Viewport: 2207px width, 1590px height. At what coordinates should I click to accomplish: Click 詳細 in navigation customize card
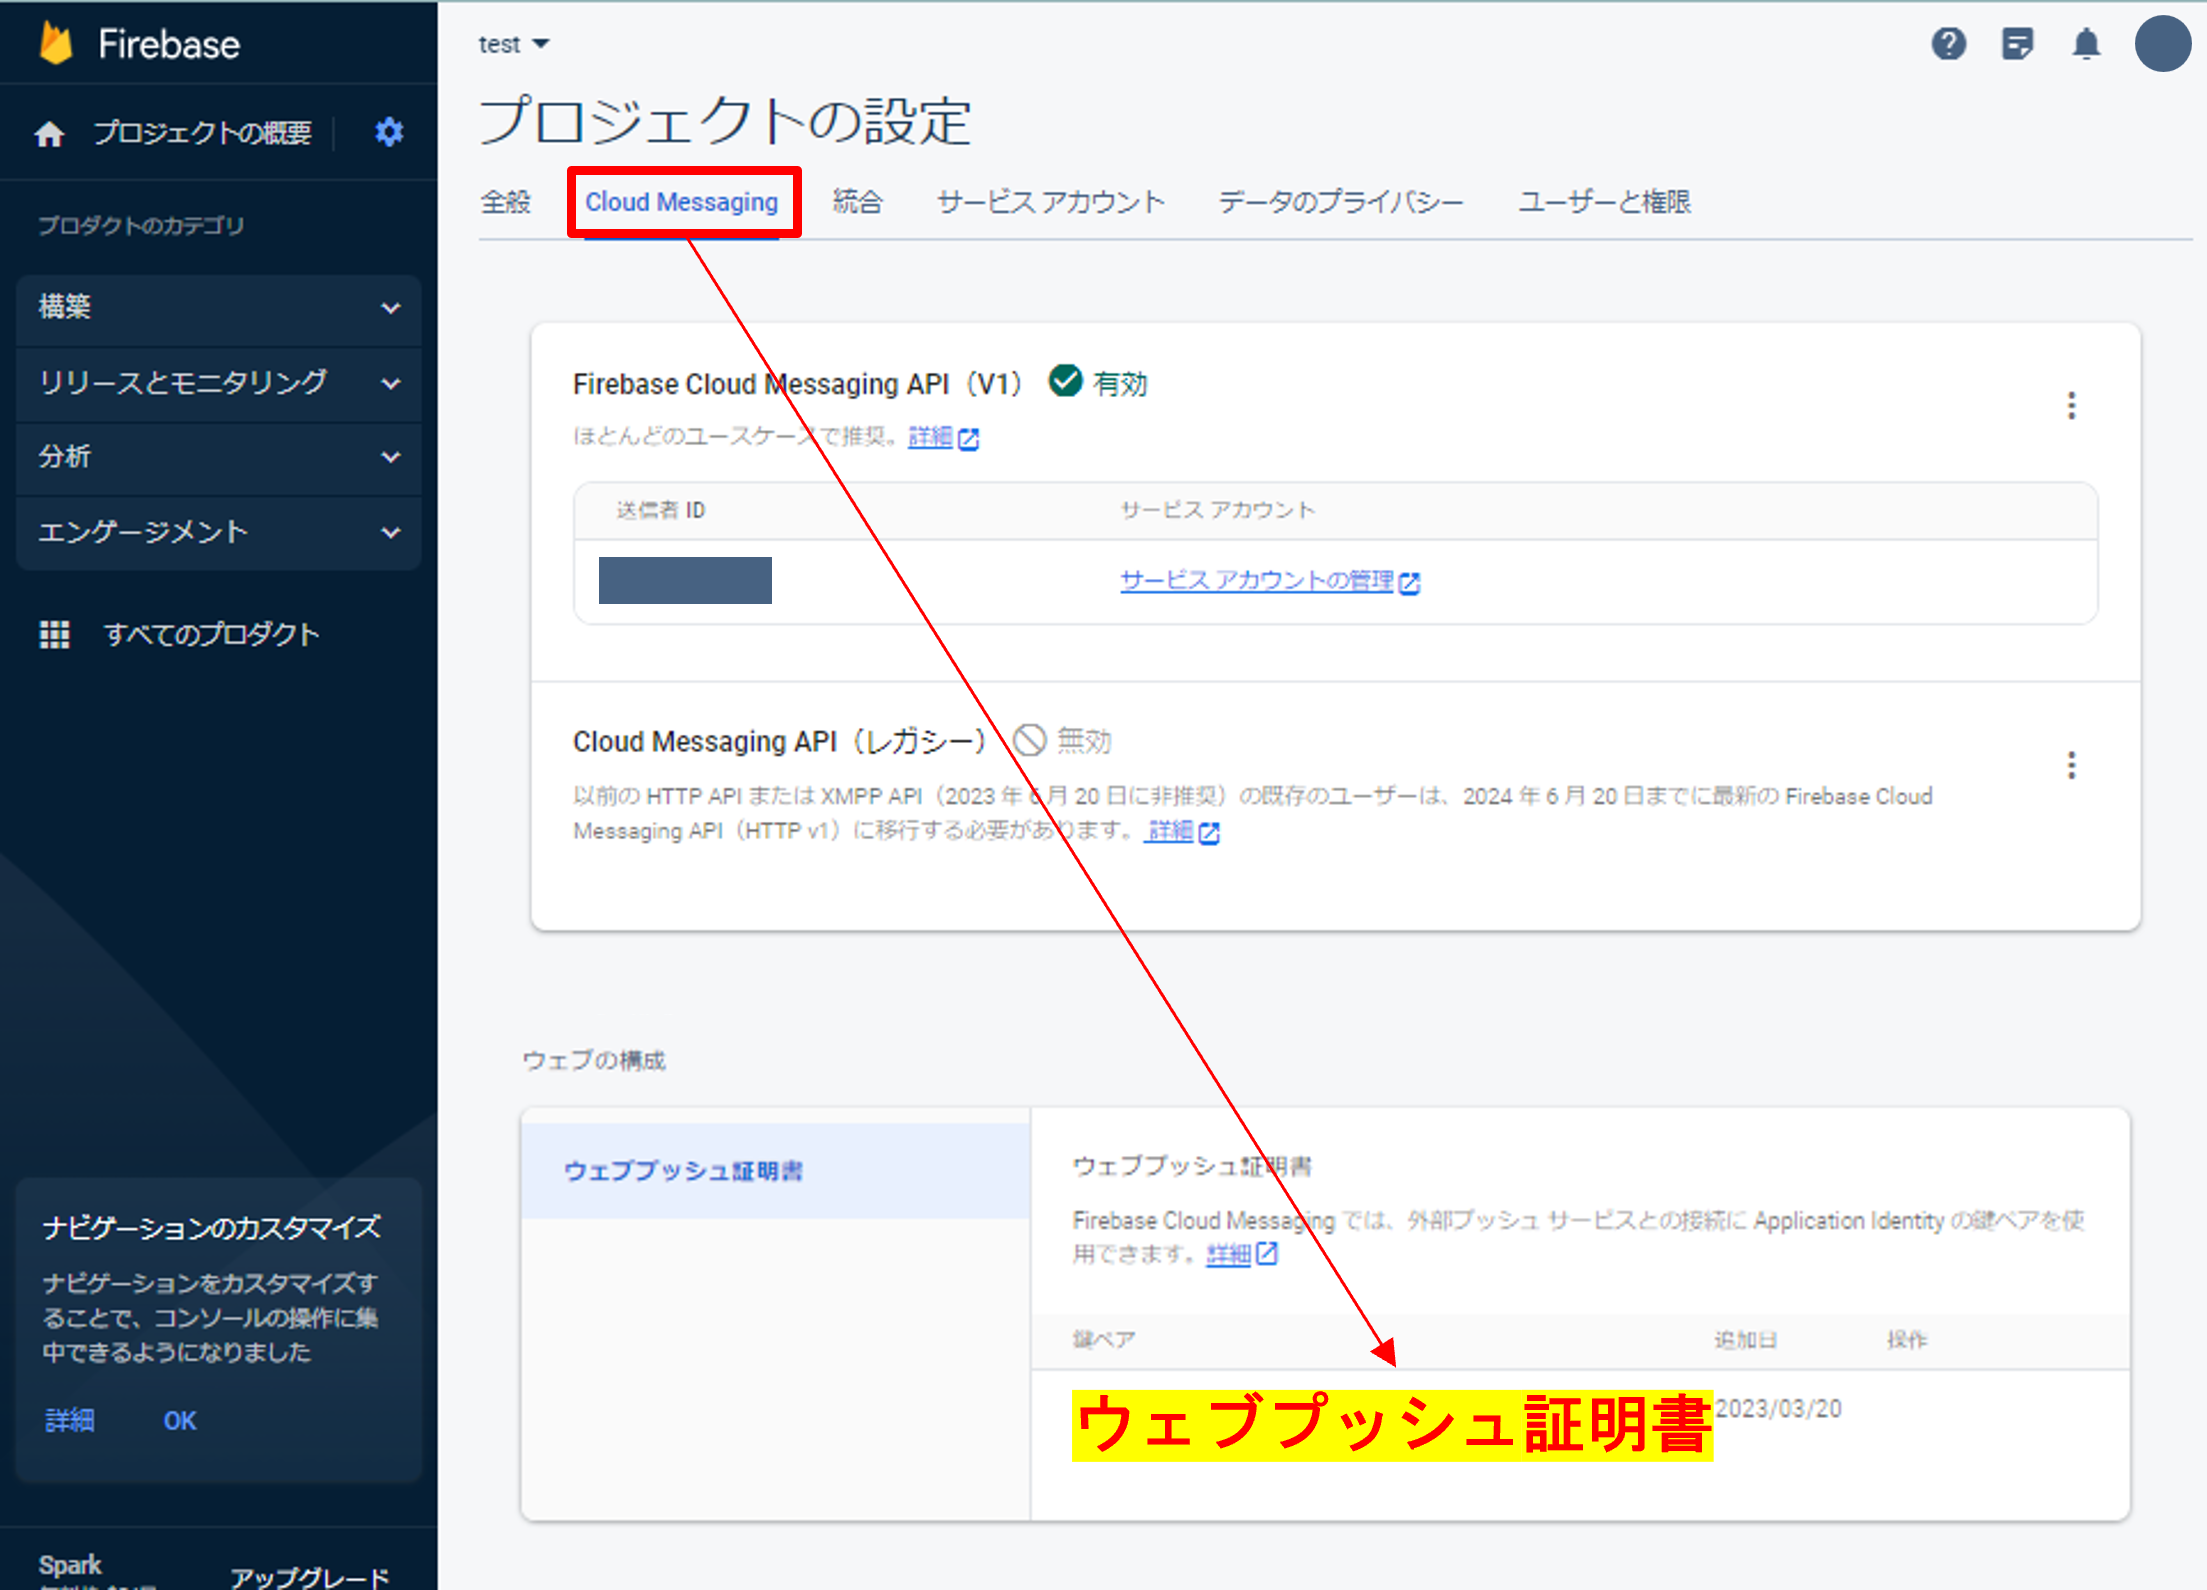pyautogui.click(x=70, y=1421)
